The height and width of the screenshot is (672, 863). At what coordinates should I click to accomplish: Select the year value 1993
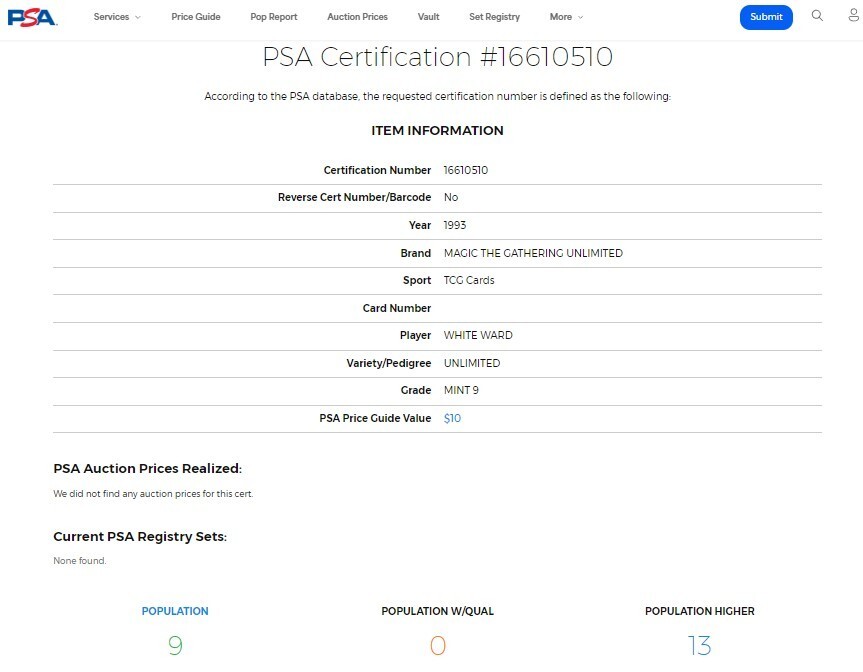click(455, 225)
